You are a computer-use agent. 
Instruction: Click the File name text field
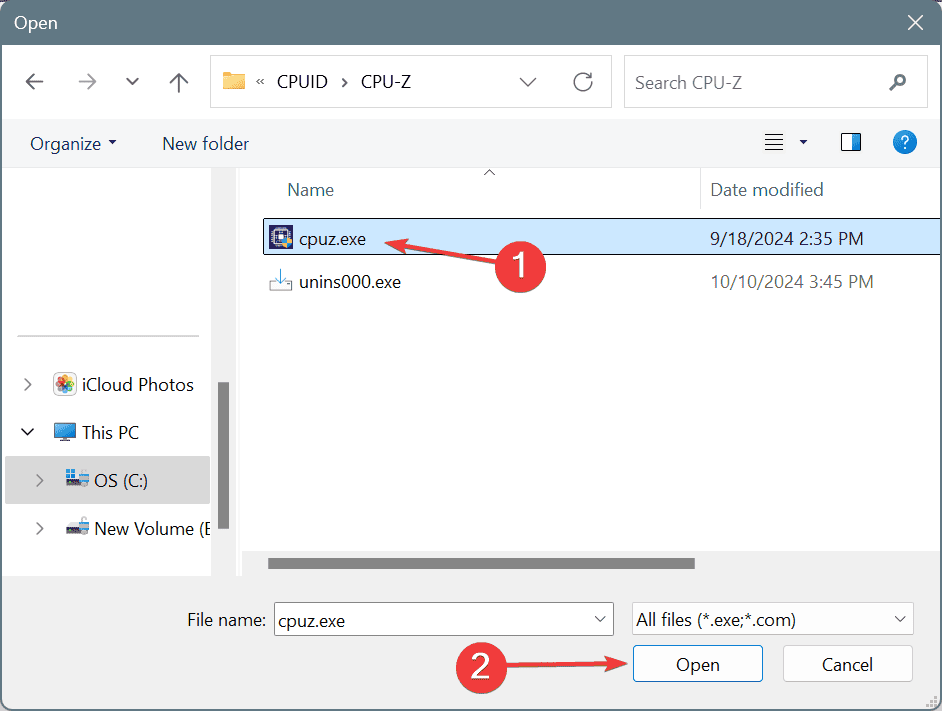pyautogui.click(x=443, y=619)
